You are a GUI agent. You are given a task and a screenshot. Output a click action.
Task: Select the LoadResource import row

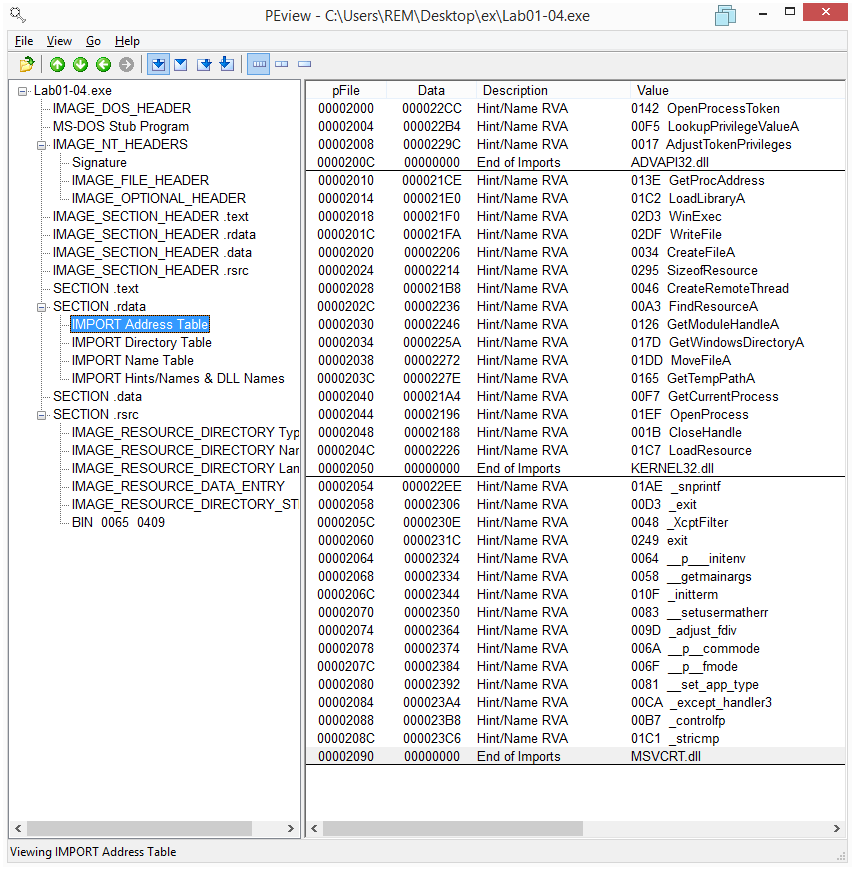(x=575, y=451)
